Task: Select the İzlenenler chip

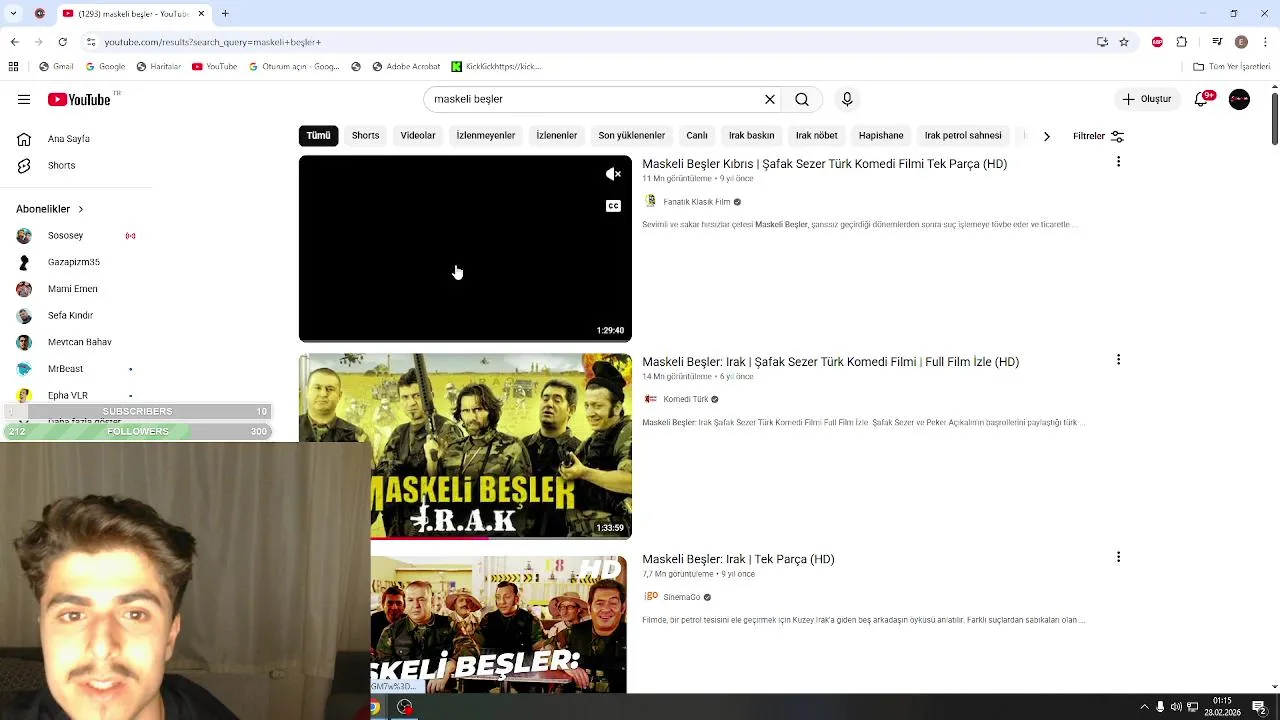Action: coord(557,135)
